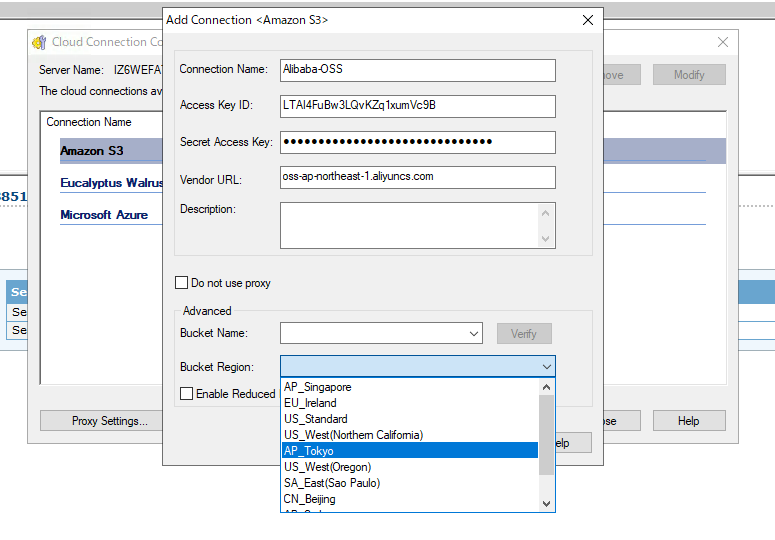Select Amazon S3 in connection list
The height and width of the screenshot is (540, 775).
[92, 151]
